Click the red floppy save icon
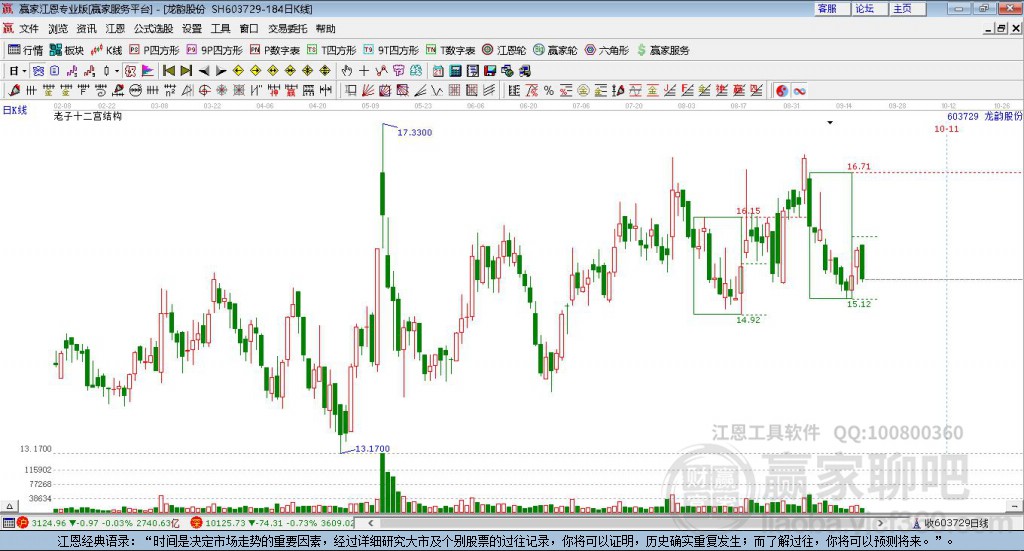The image size is (1024, 551). pos(490,71)
